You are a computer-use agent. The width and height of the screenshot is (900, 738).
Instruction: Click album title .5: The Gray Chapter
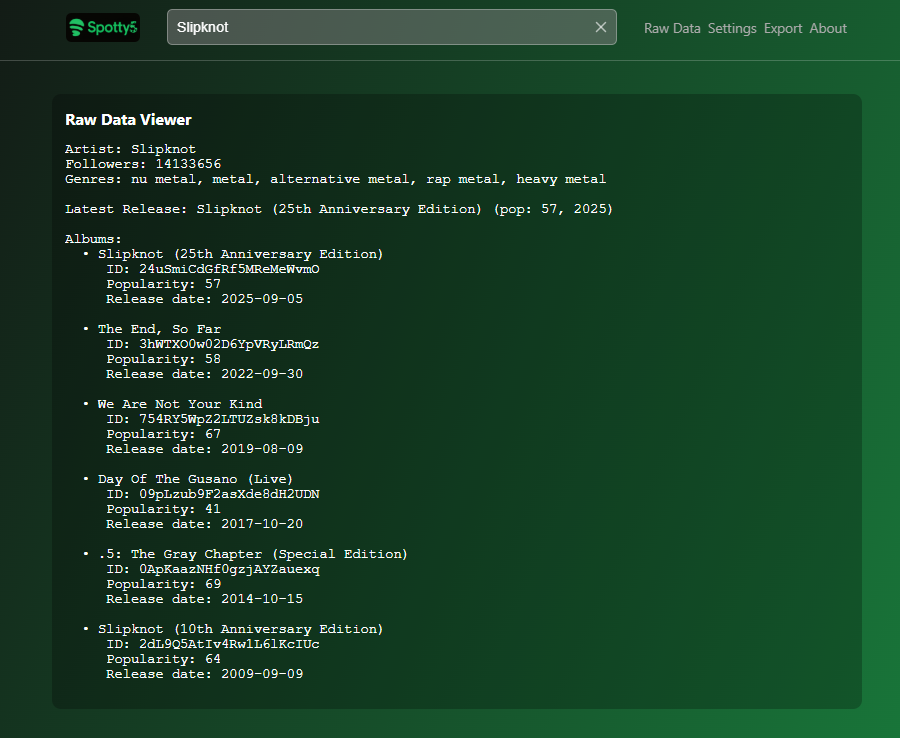[x=253, y=554]
